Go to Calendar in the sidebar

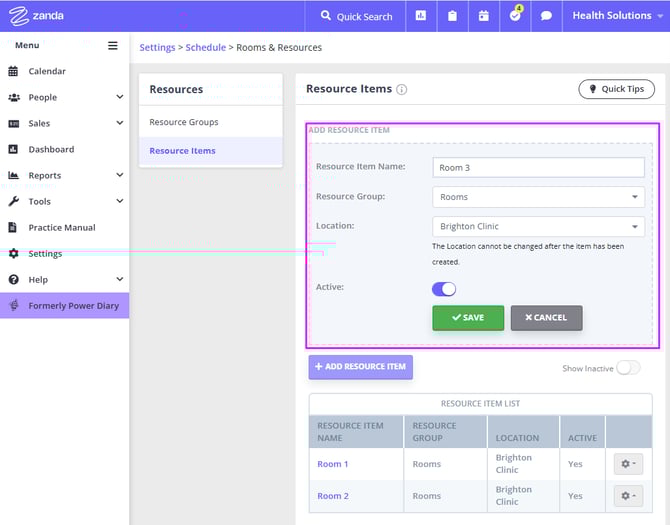tap(47, 71)
